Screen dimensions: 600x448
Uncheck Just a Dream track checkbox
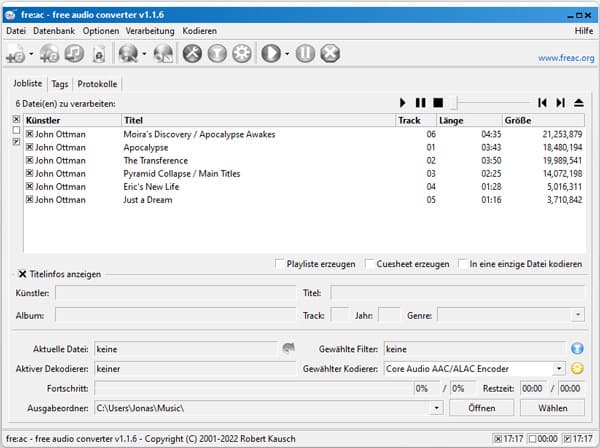tap(29, 199)
